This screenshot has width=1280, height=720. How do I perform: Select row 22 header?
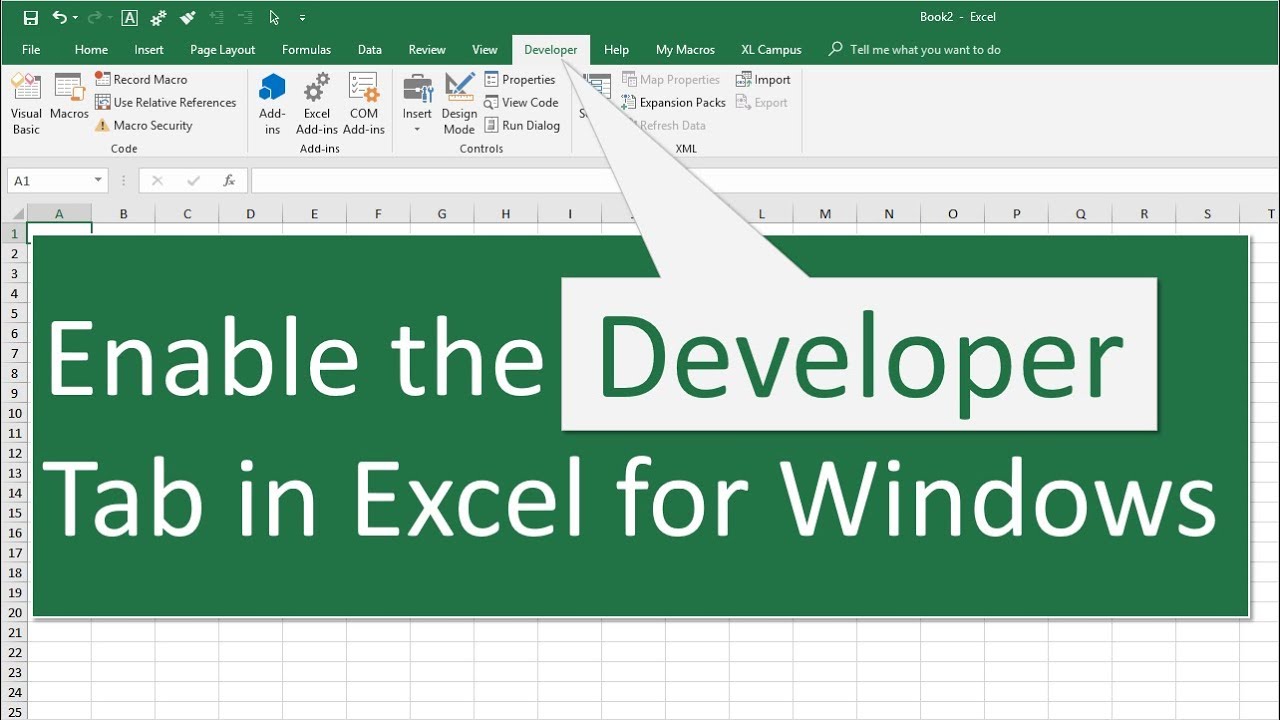coord(14,652)
